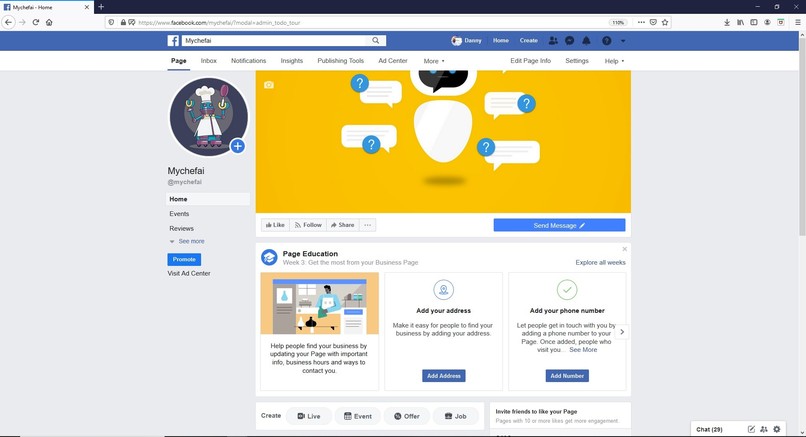Click the chat compose new message icon
806x437 pixels.
pyautogui.click(x=751, y=429)
